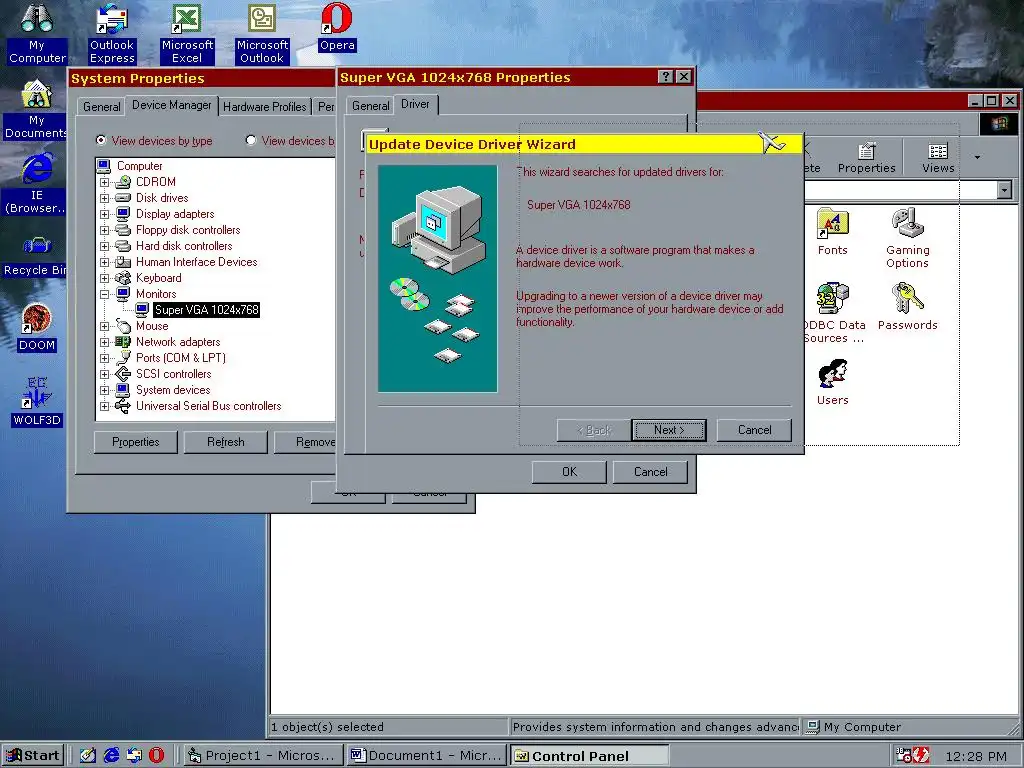Expand the Display adapters tree node
Screen dimensions: 1024x768
104,214
